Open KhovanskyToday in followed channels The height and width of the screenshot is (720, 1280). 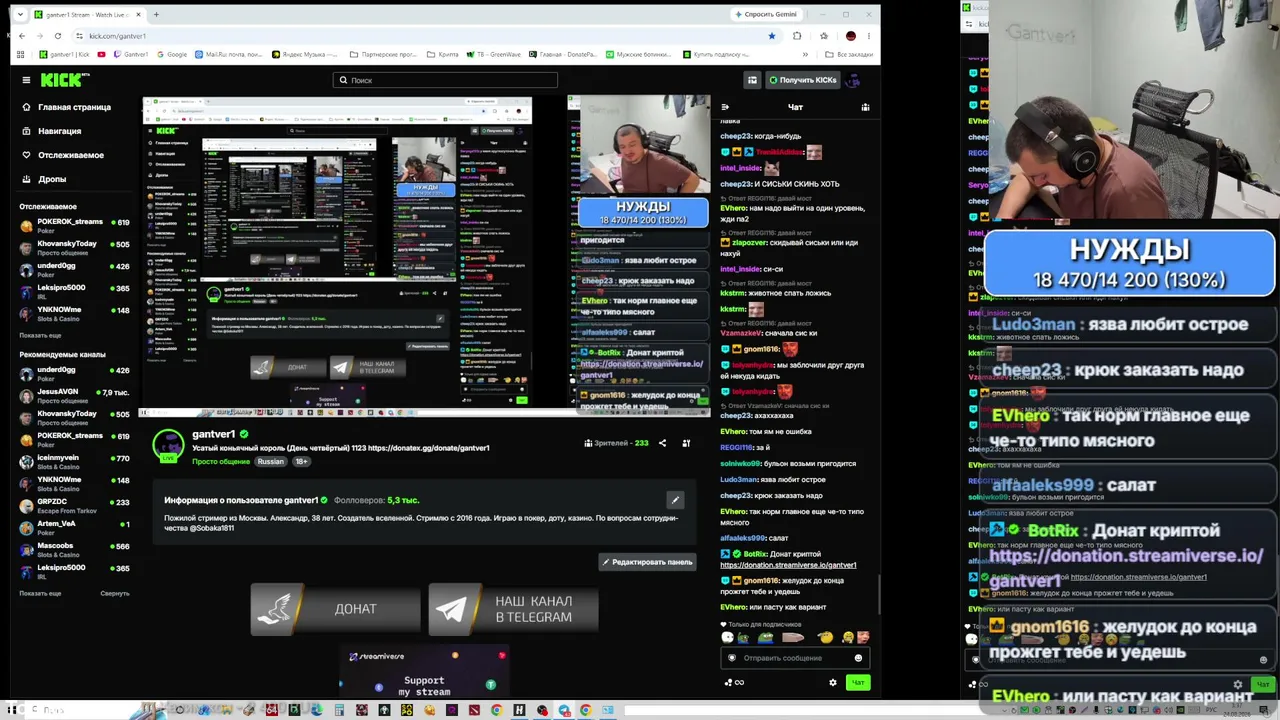[x=75, y=247]
